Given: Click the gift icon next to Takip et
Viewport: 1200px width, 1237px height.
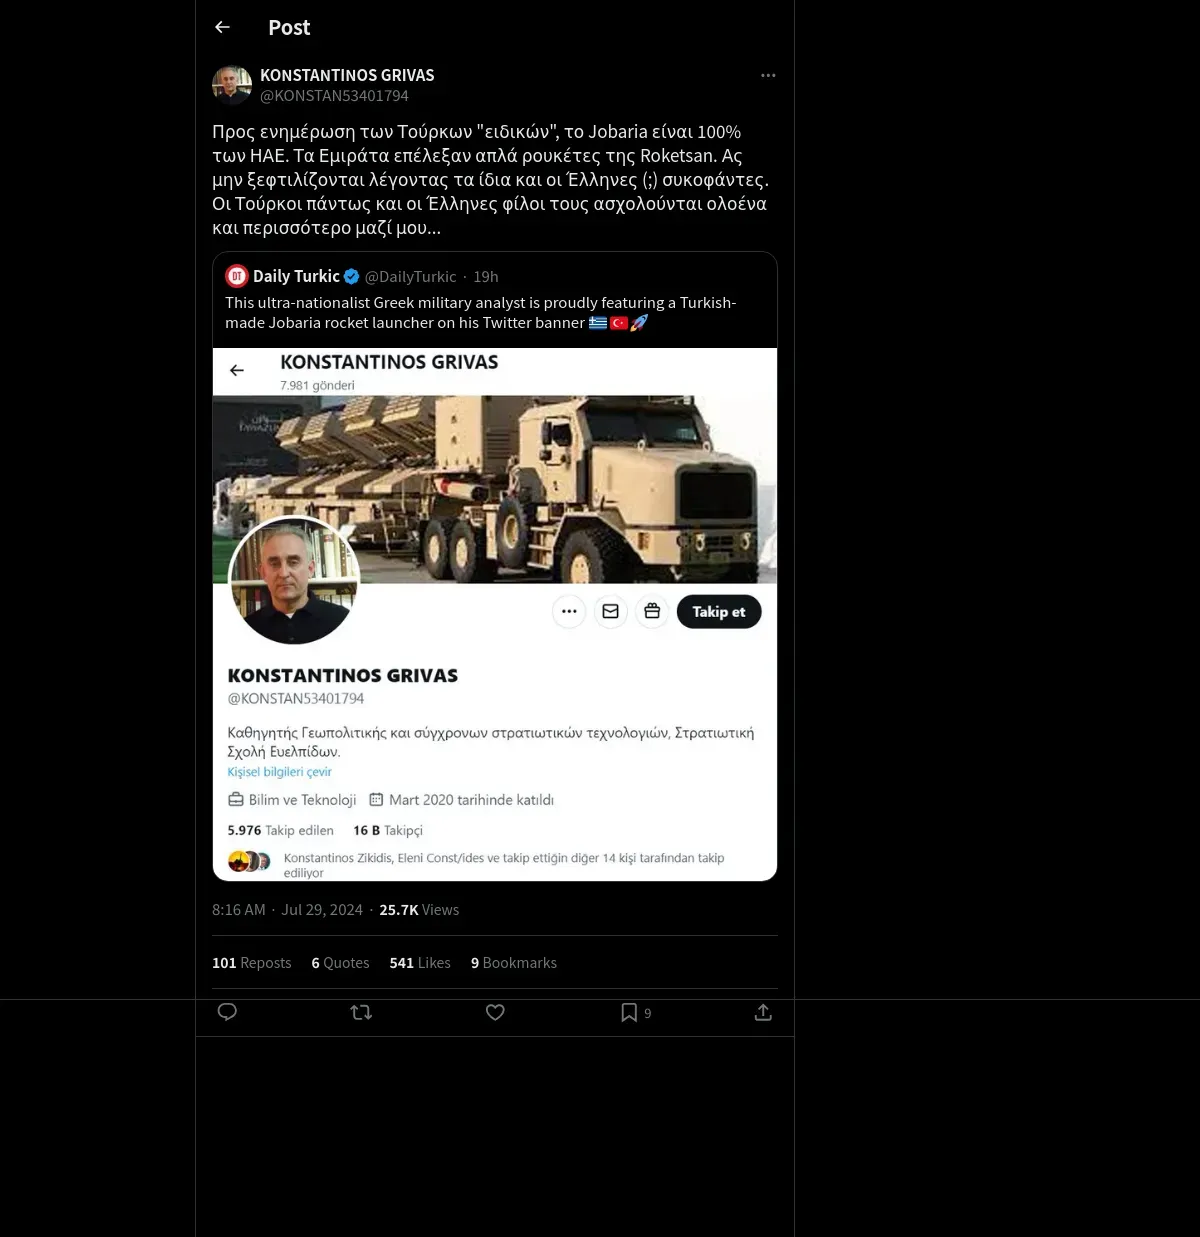Looking at the screenshot, I should click(x=652, y=611).
